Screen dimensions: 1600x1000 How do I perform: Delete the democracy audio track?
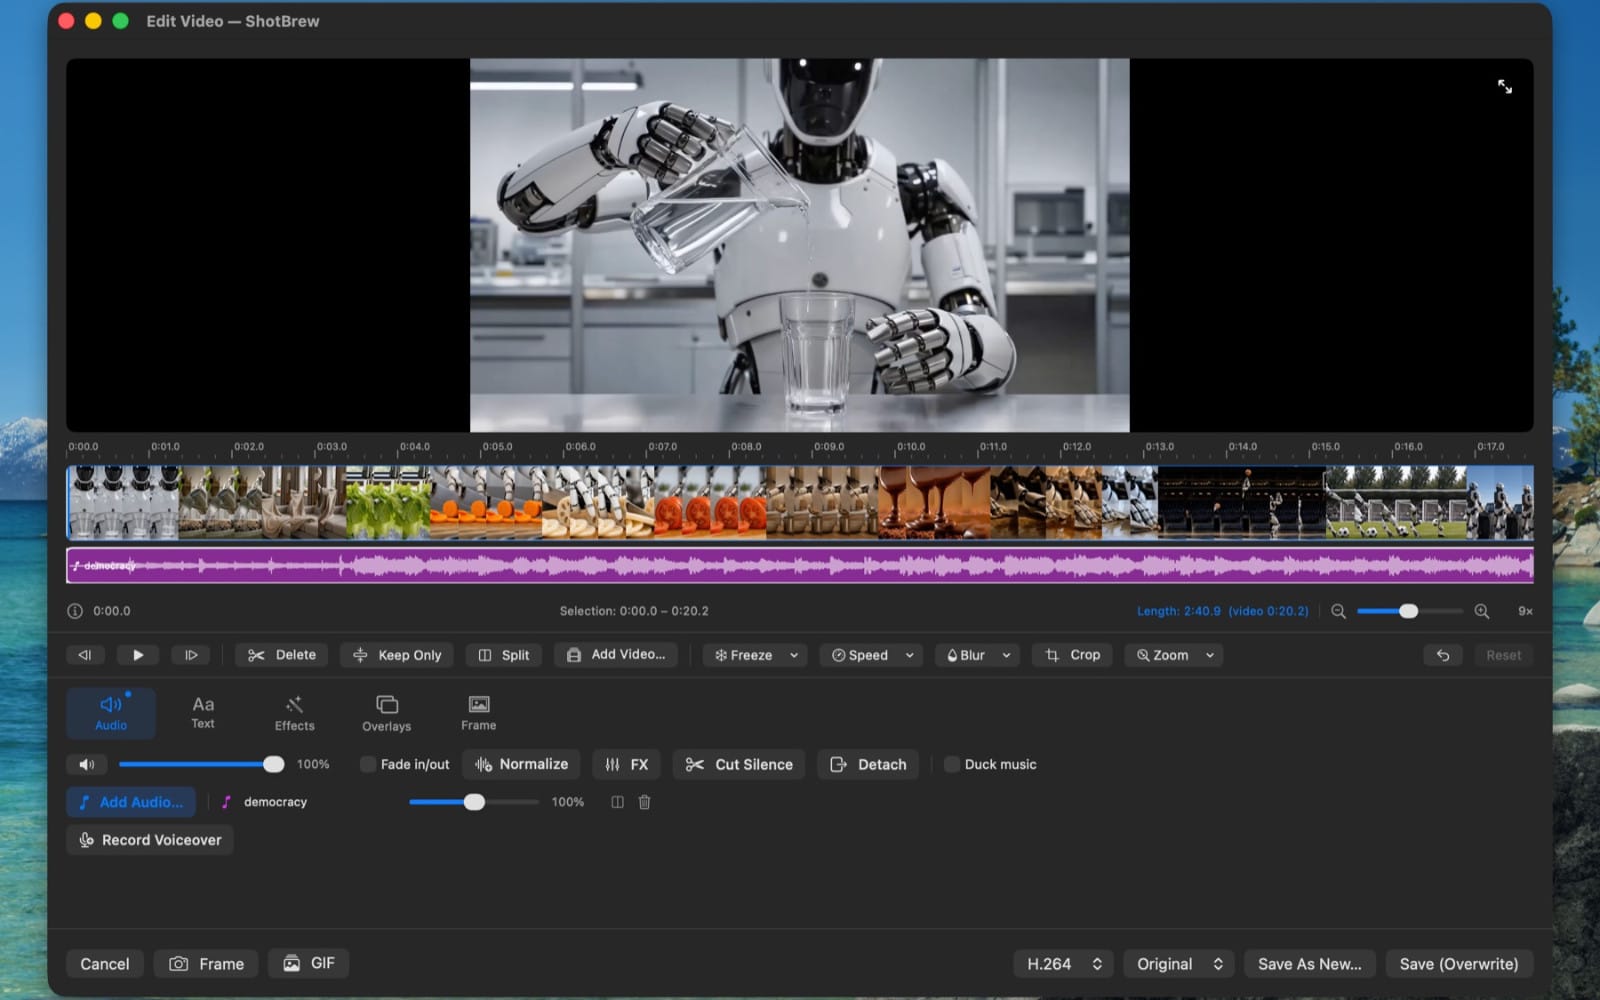tap(644, 802)
